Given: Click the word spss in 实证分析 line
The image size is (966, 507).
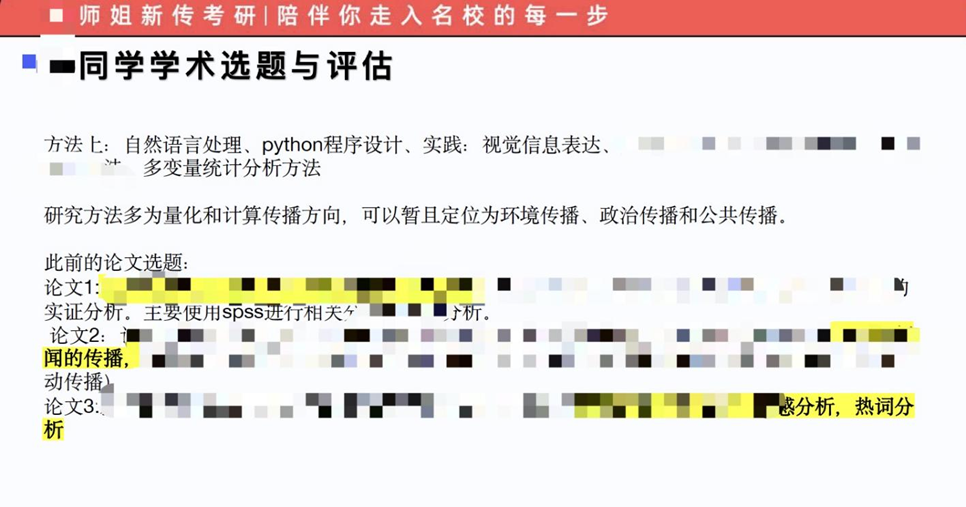Looking at the screenshot, I should coord(243,312).
